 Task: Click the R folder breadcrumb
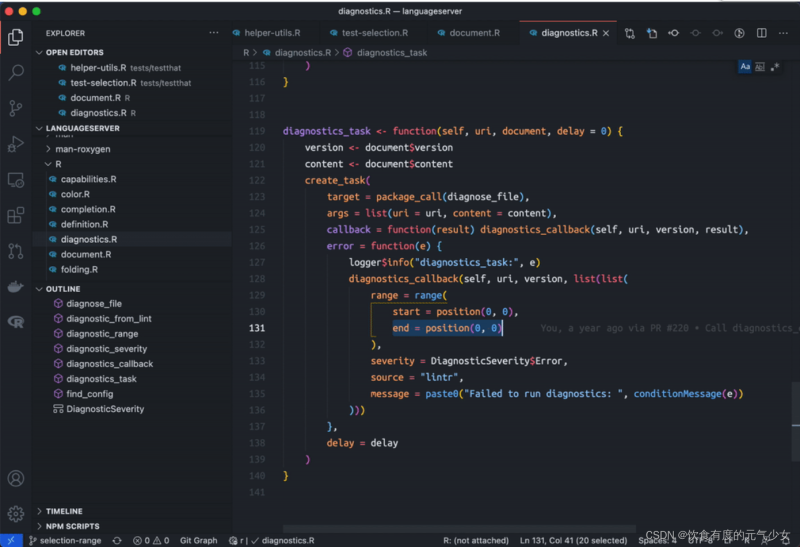click(246, 53)
